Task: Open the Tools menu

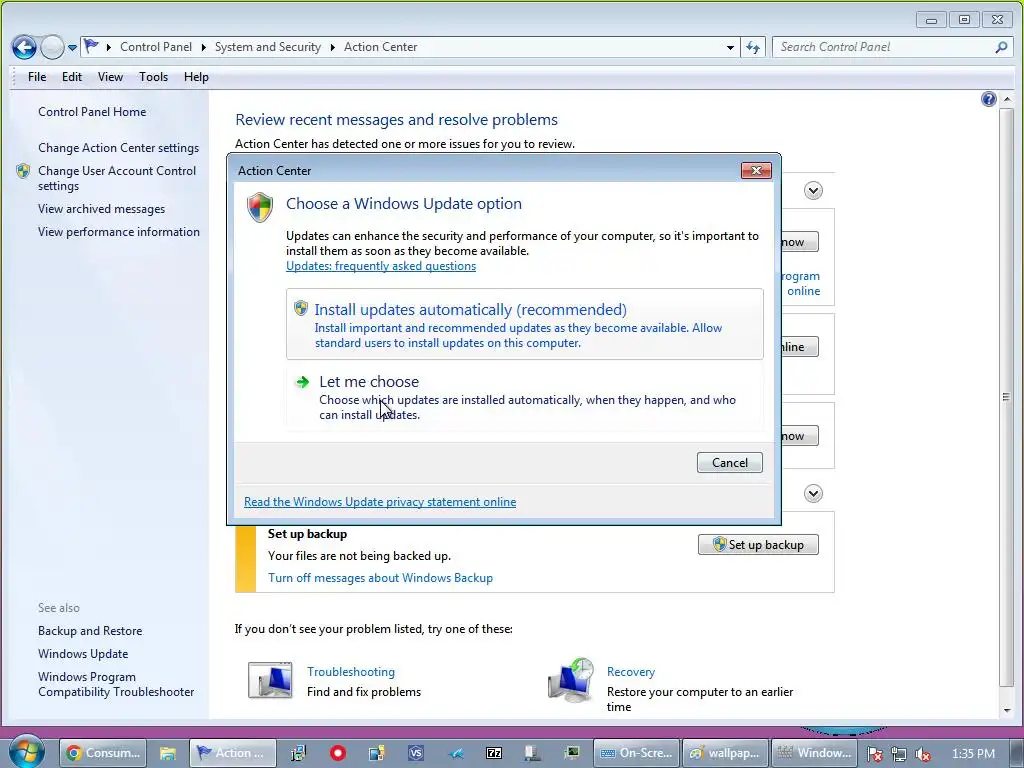Action: pos(153,77)
